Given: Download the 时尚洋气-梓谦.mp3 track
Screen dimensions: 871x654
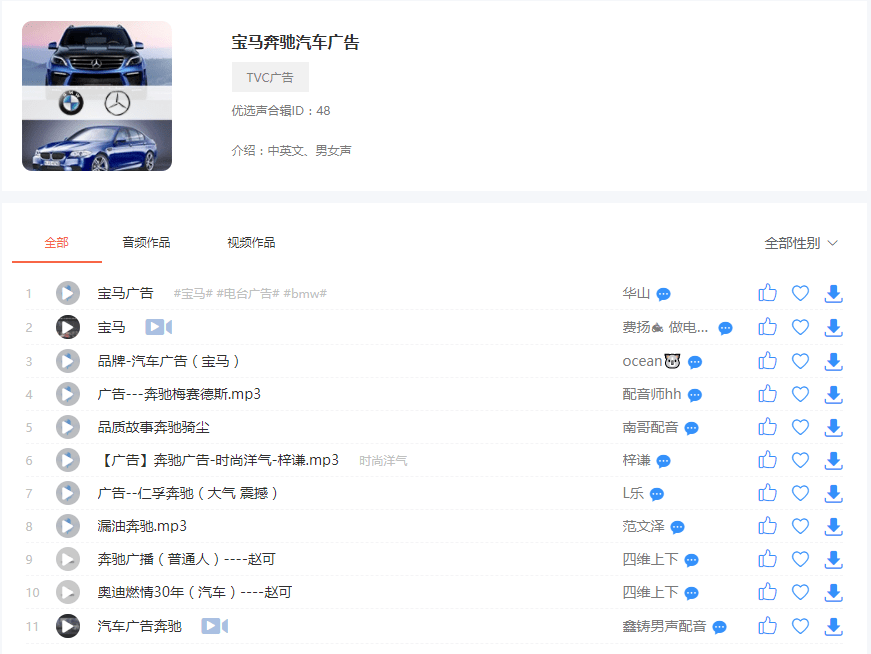Looking at the screenshot, I should click(x=833, y=461).
